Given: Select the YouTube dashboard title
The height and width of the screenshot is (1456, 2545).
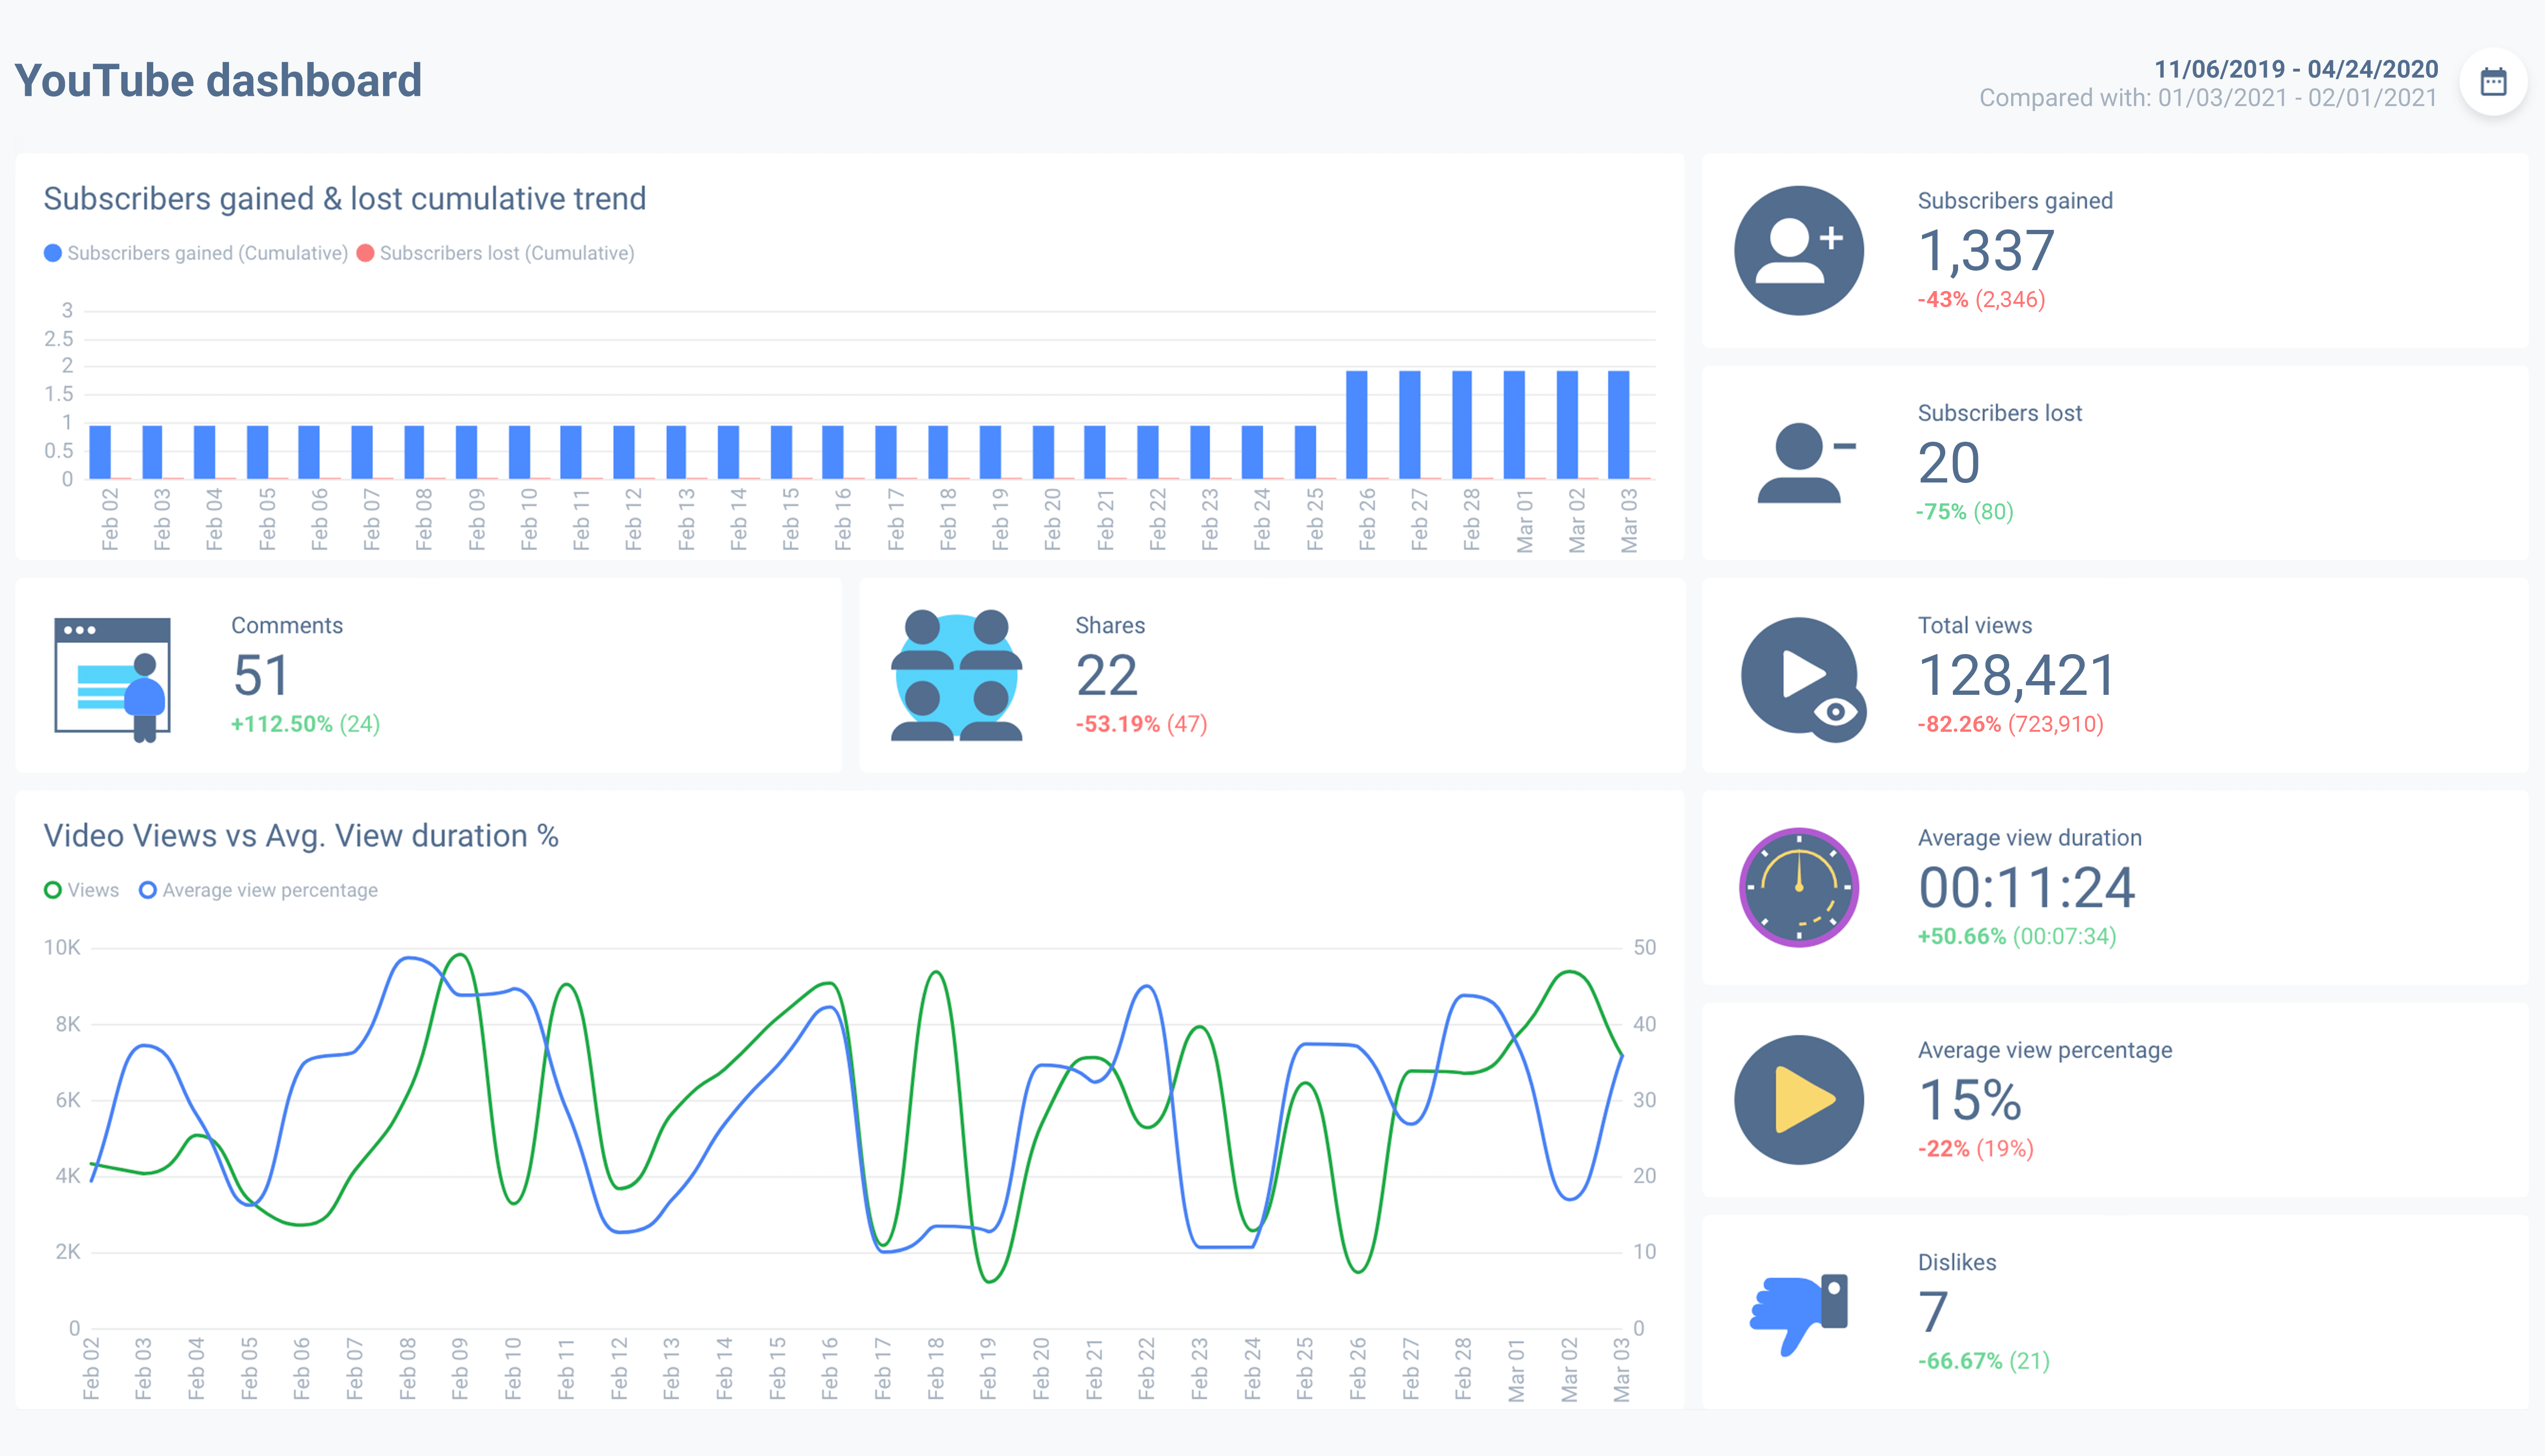Looking at the screenshot, I should click(218, 79).
